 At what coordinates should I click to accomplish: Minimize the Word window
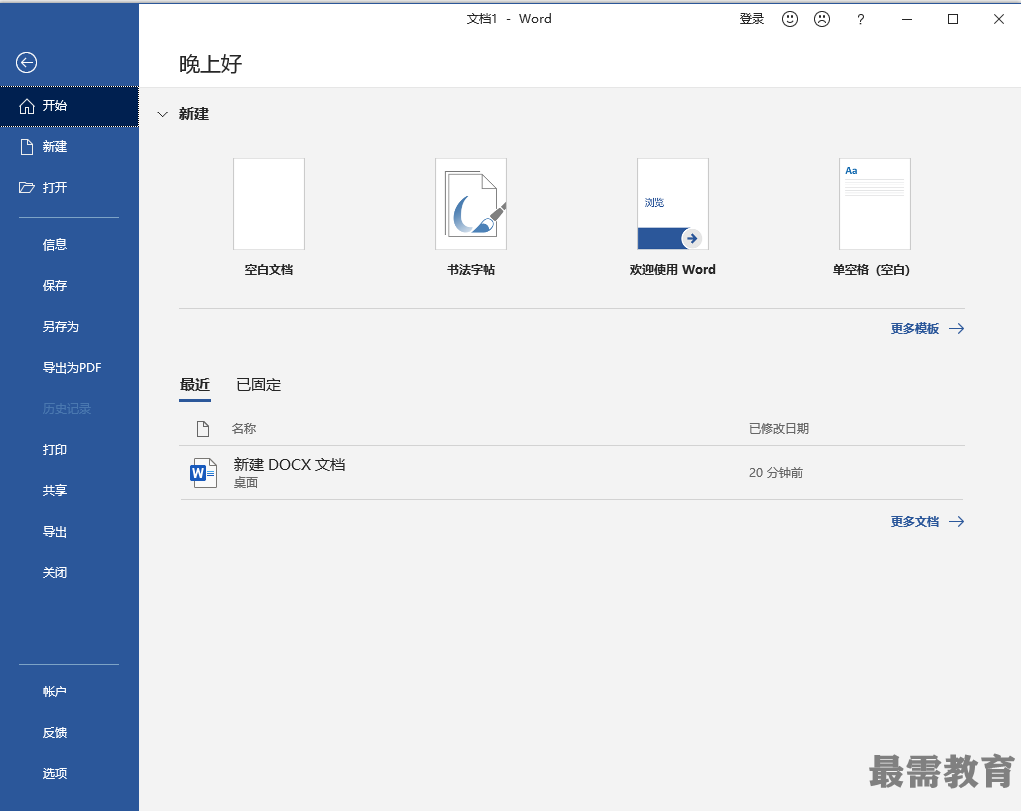pos(906,20)
